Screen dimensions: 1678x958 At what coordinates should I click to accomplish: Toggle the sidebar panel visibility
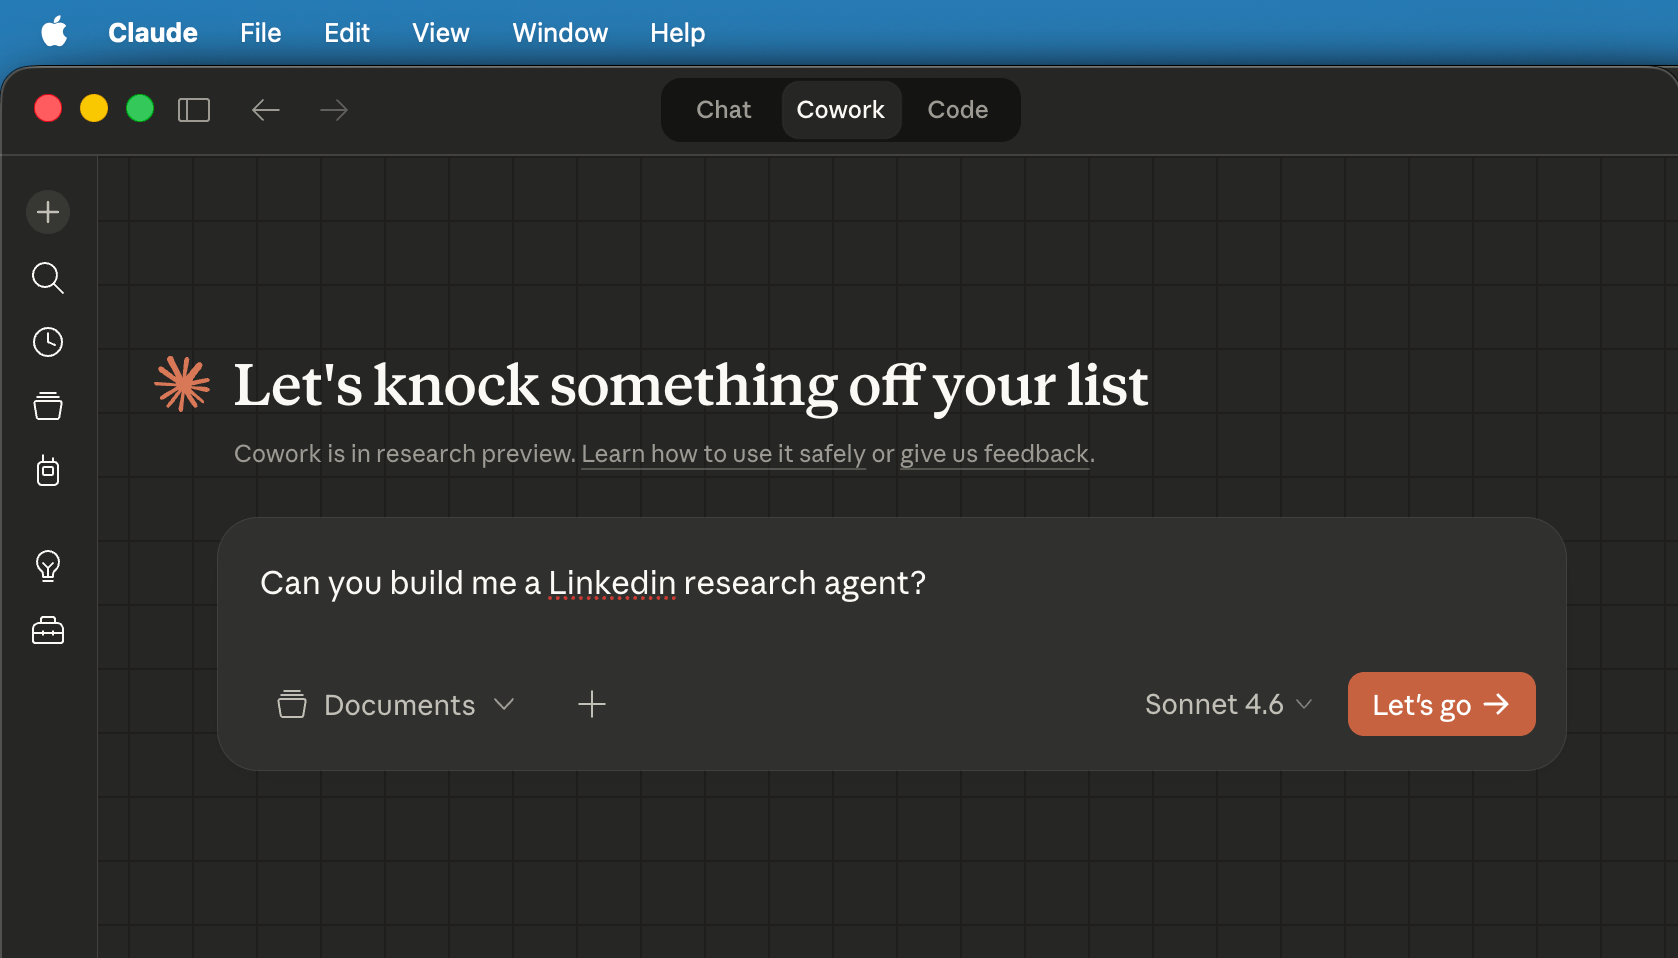click(194, 110)
